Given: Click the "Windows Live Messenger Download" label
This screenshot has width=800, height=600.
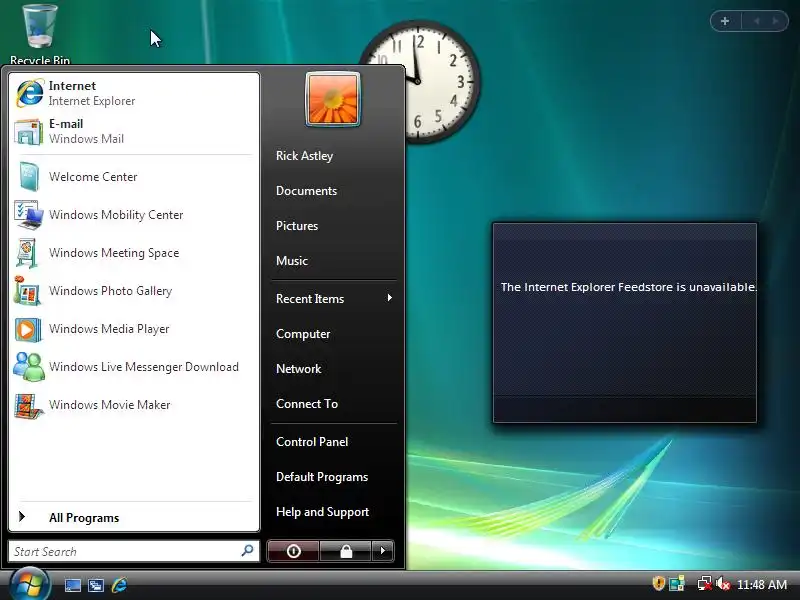Looking at the screenshot, I should point(144,367).
